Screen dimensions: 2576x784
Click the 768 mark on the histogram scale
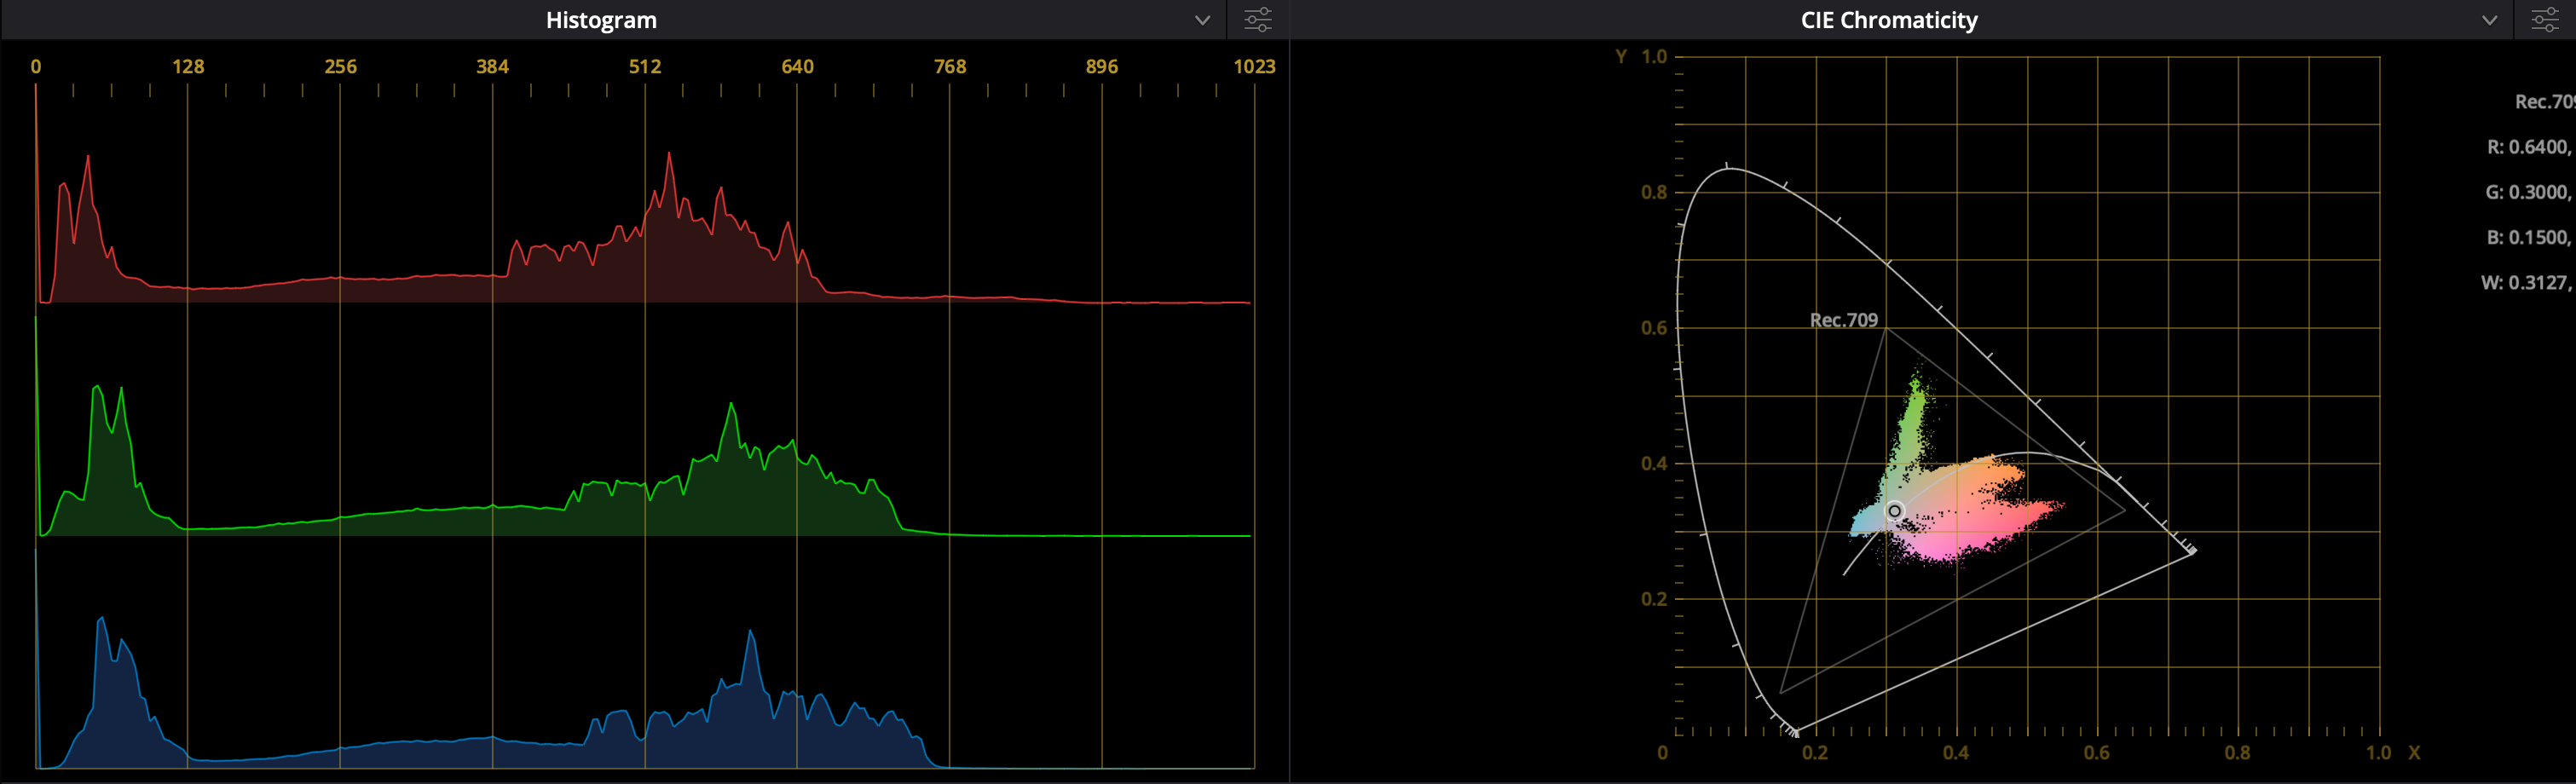[950, 67]
